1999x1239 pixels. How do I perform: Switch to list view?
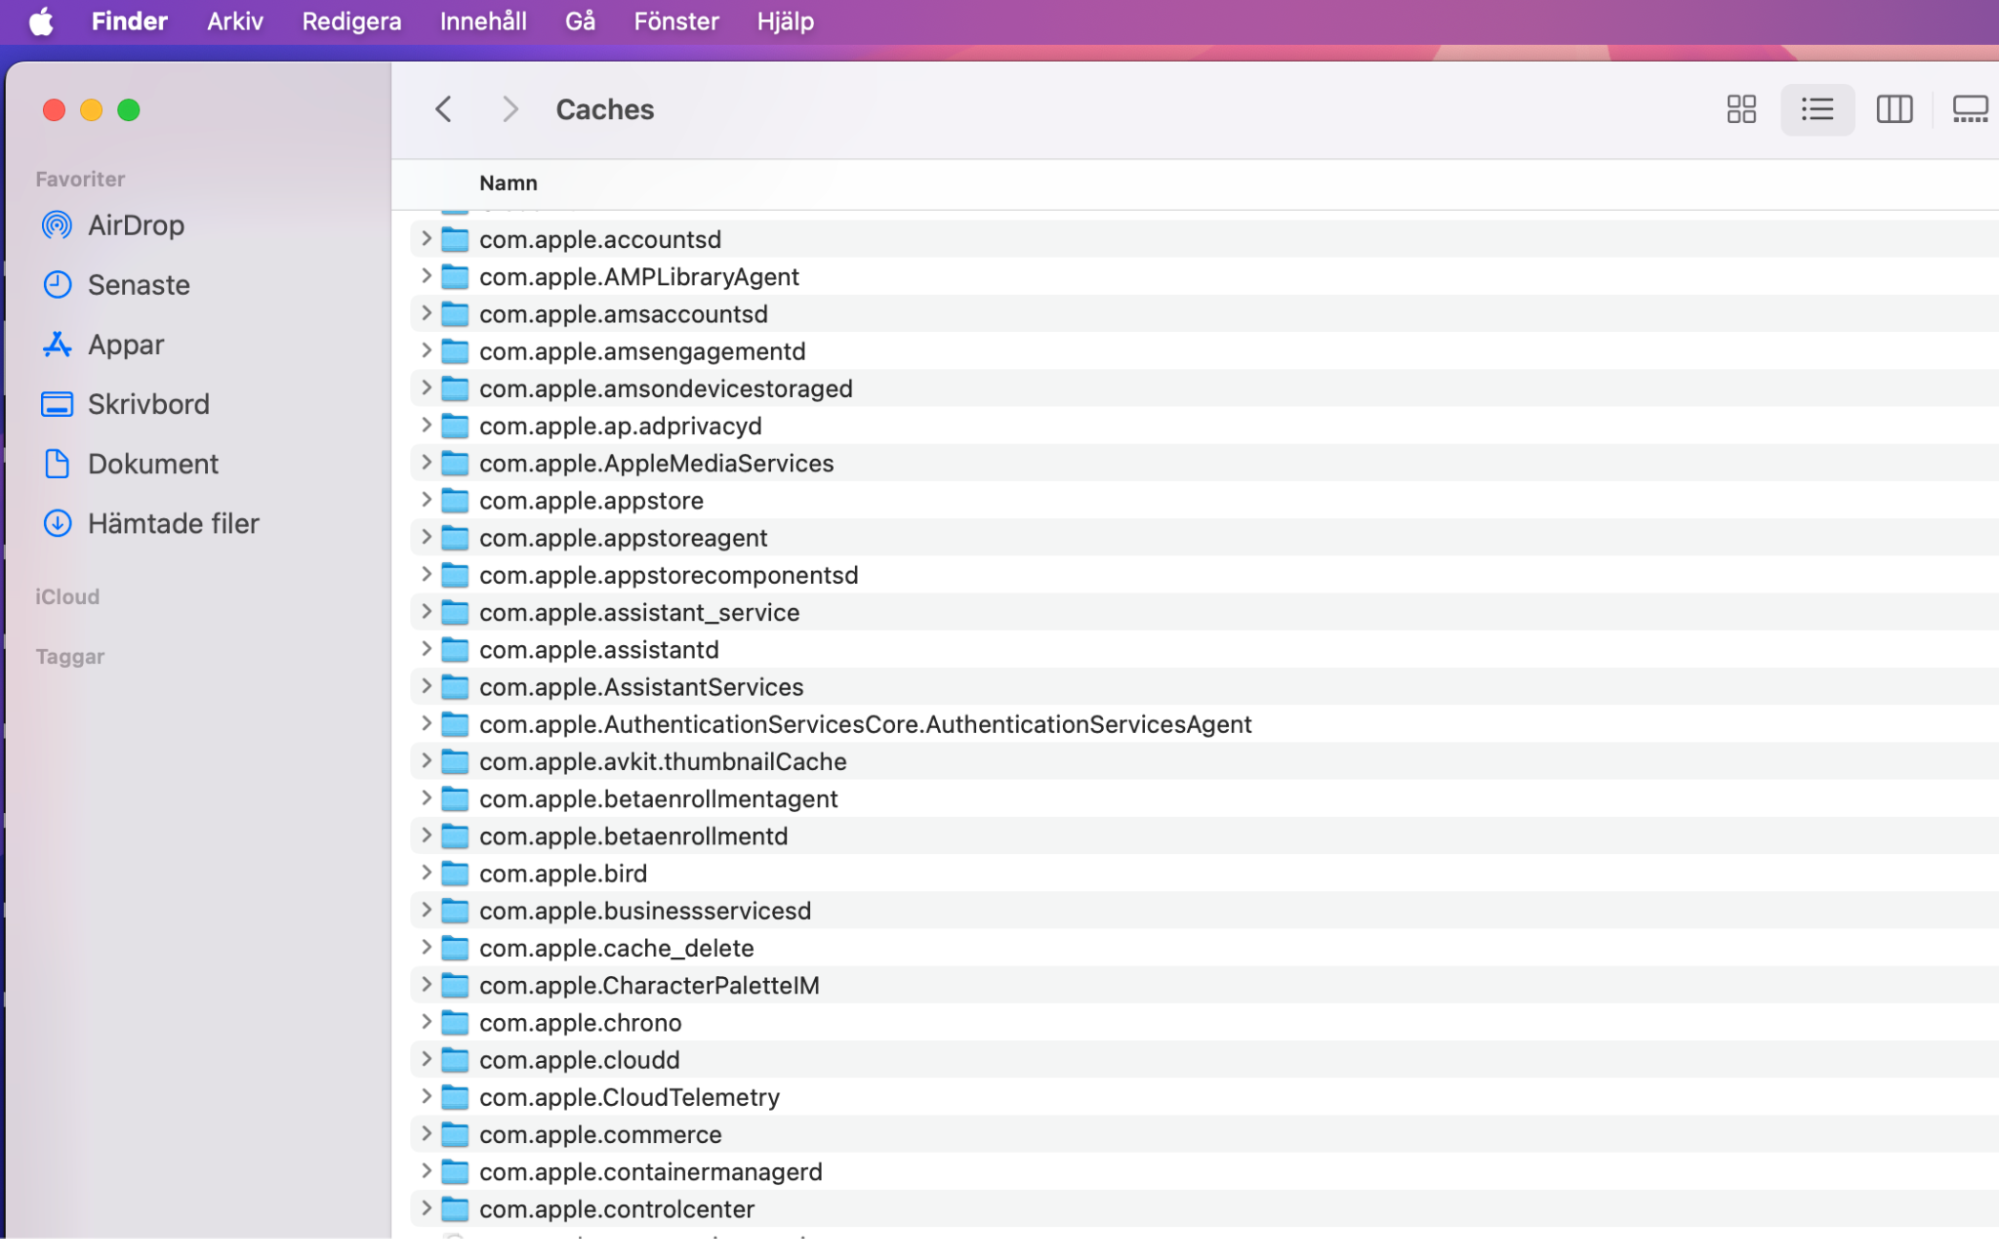tap(1817, 109)
